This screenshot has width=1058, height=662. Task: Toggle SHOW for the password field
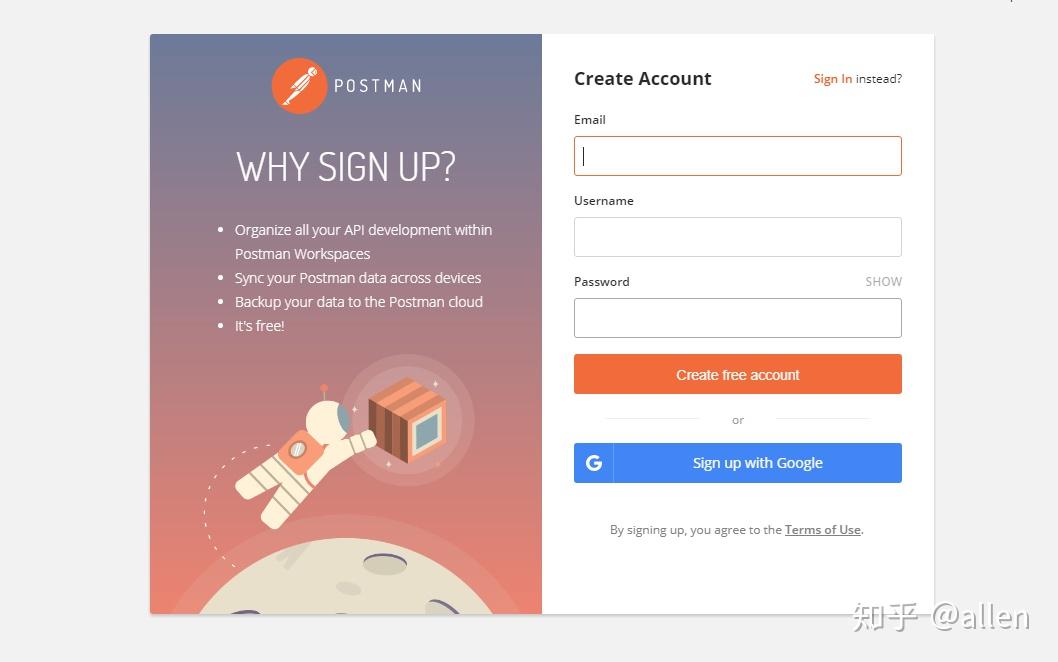[x=883, y=281]
